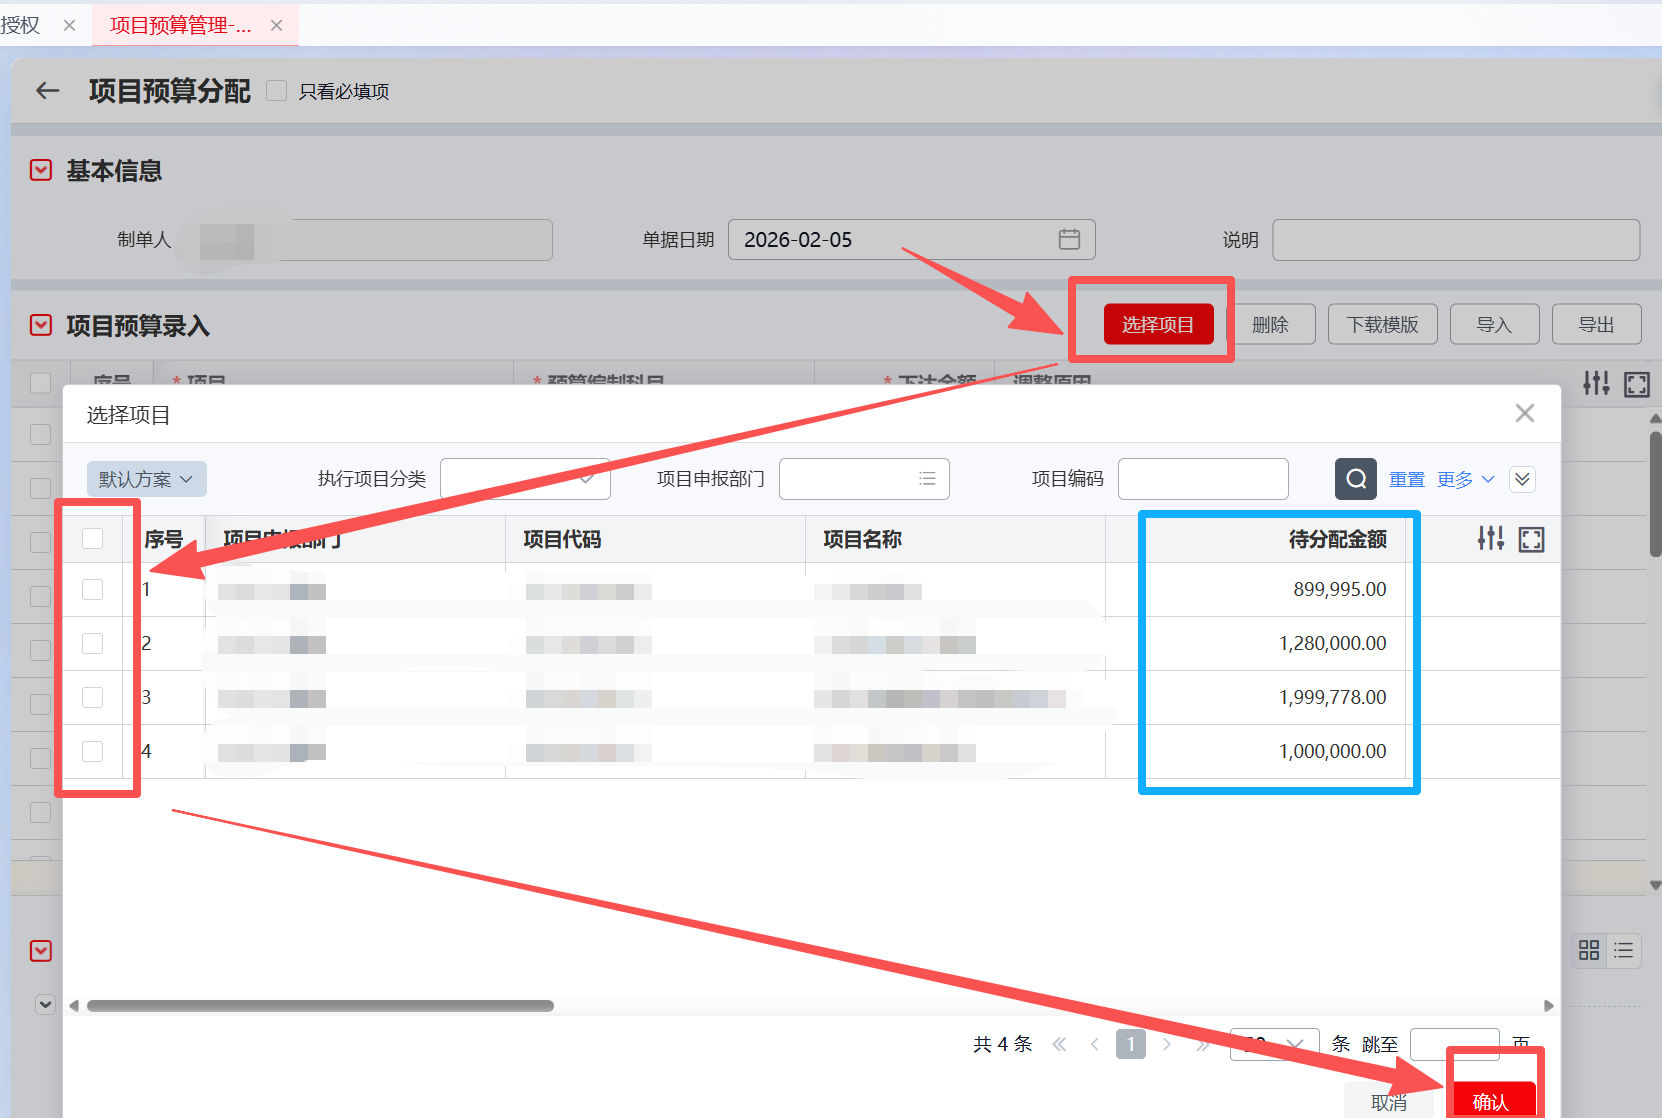Click fullscreen icon in dialog table header

coord(1531,540)
